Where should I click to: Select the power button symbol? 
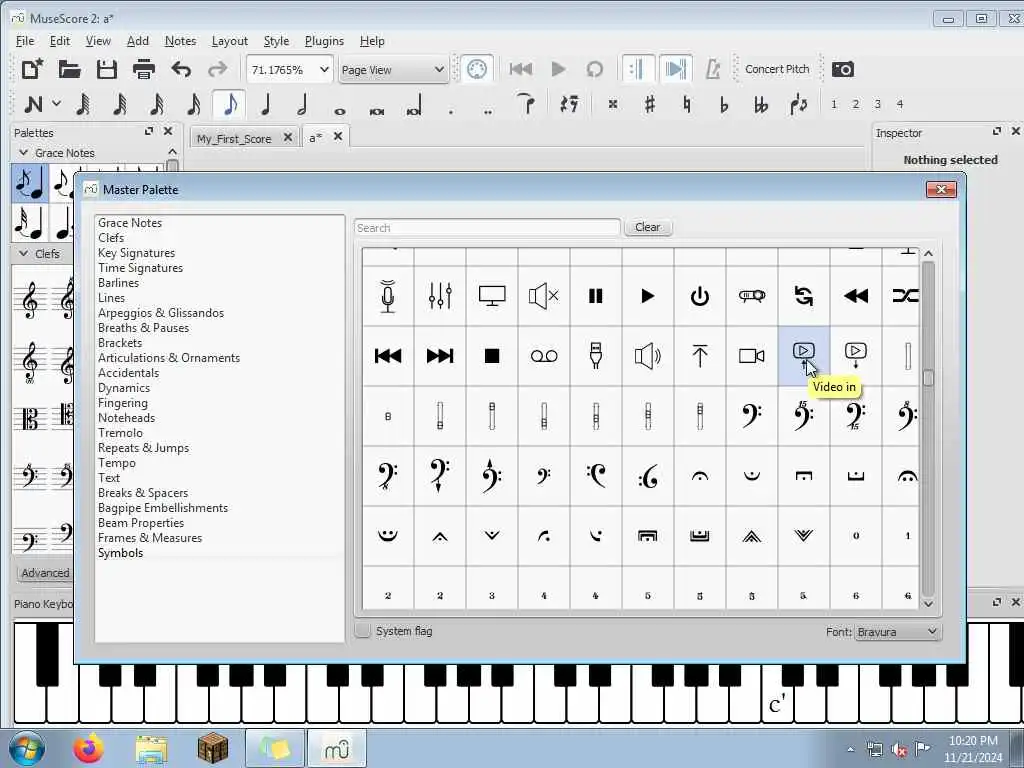pos(699,296)
